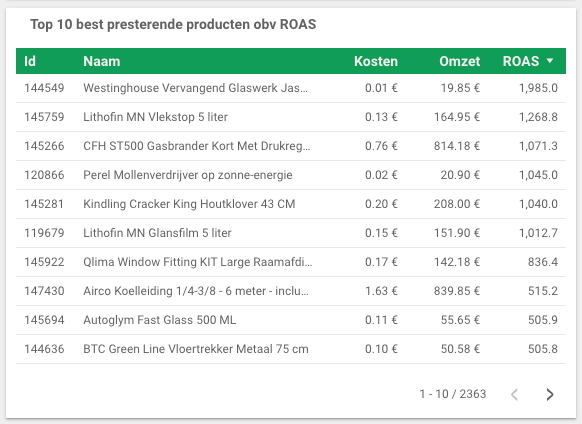Toggle ROAS descending sort arrow
The width and height of the screenshot is (582, 424).
pos(550,61)
